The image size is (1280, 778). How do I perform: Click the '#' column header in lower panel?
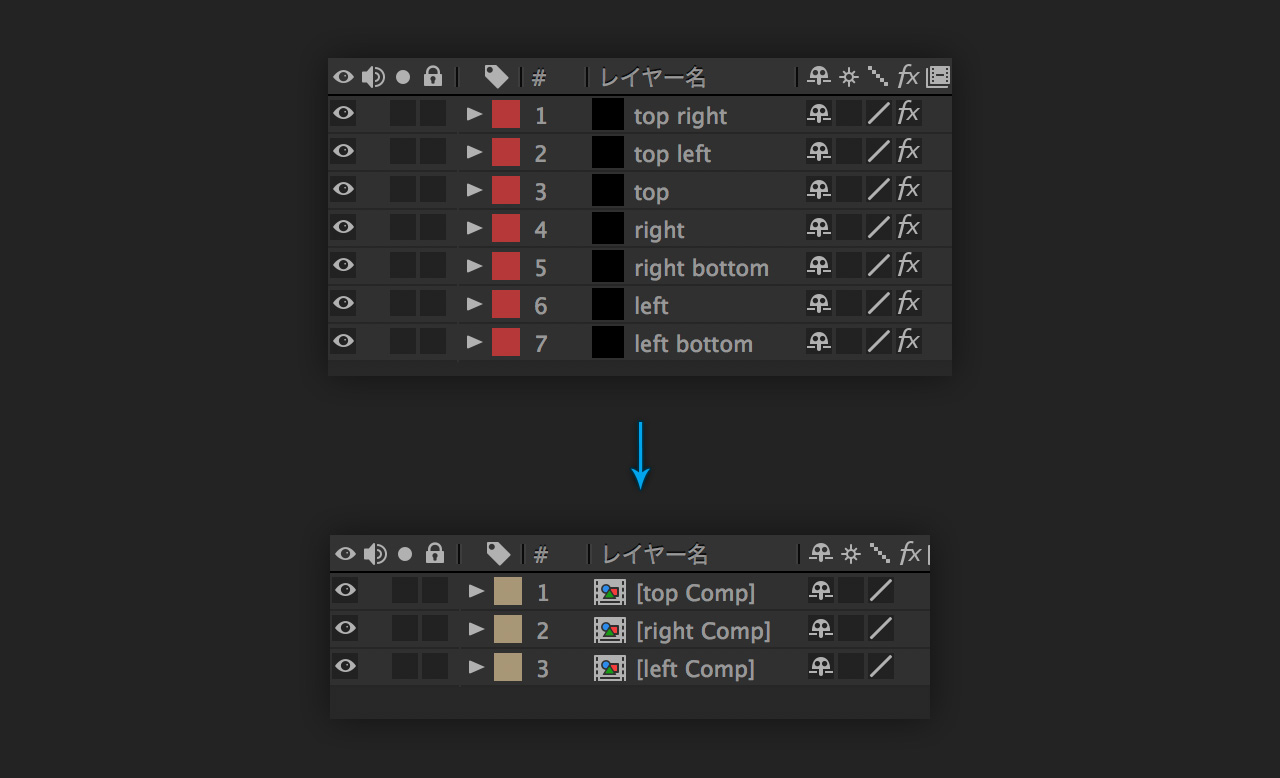(x=541, y=554)
